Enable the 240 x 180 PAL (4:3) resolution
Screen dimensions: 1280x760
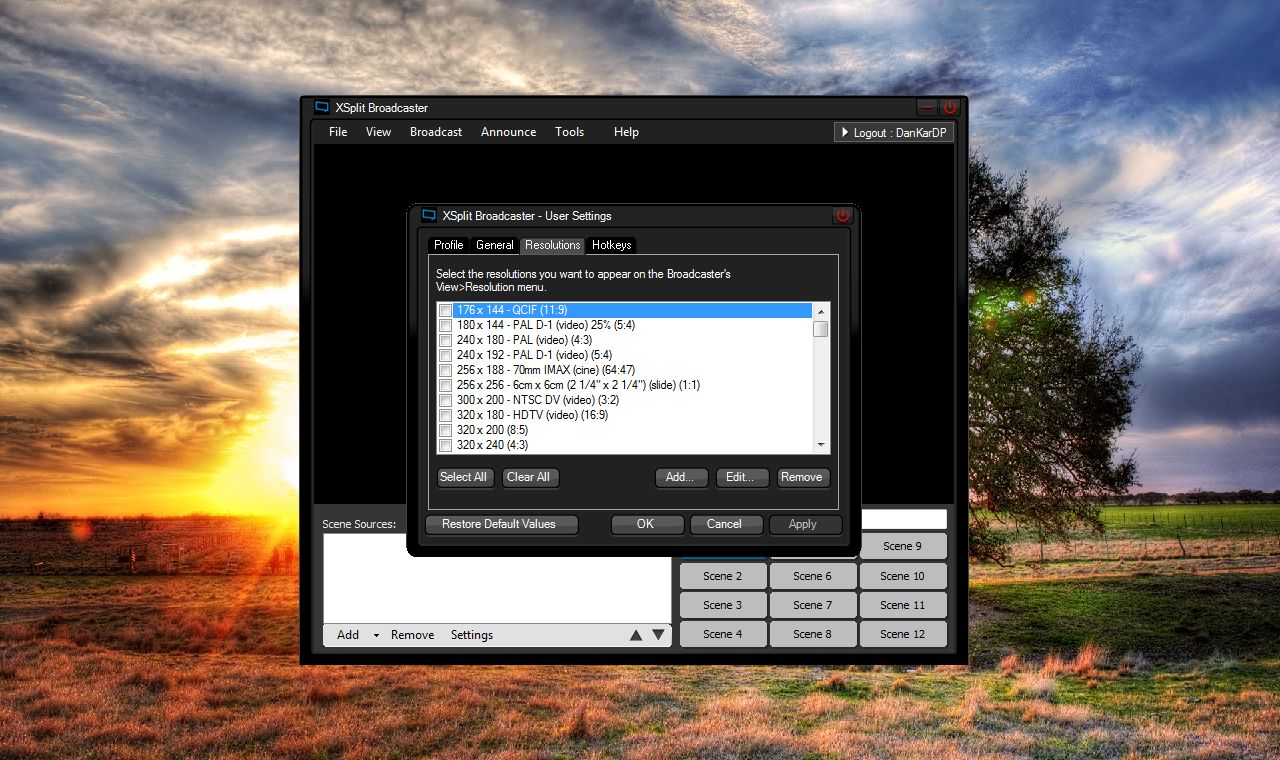click(445, 341)
